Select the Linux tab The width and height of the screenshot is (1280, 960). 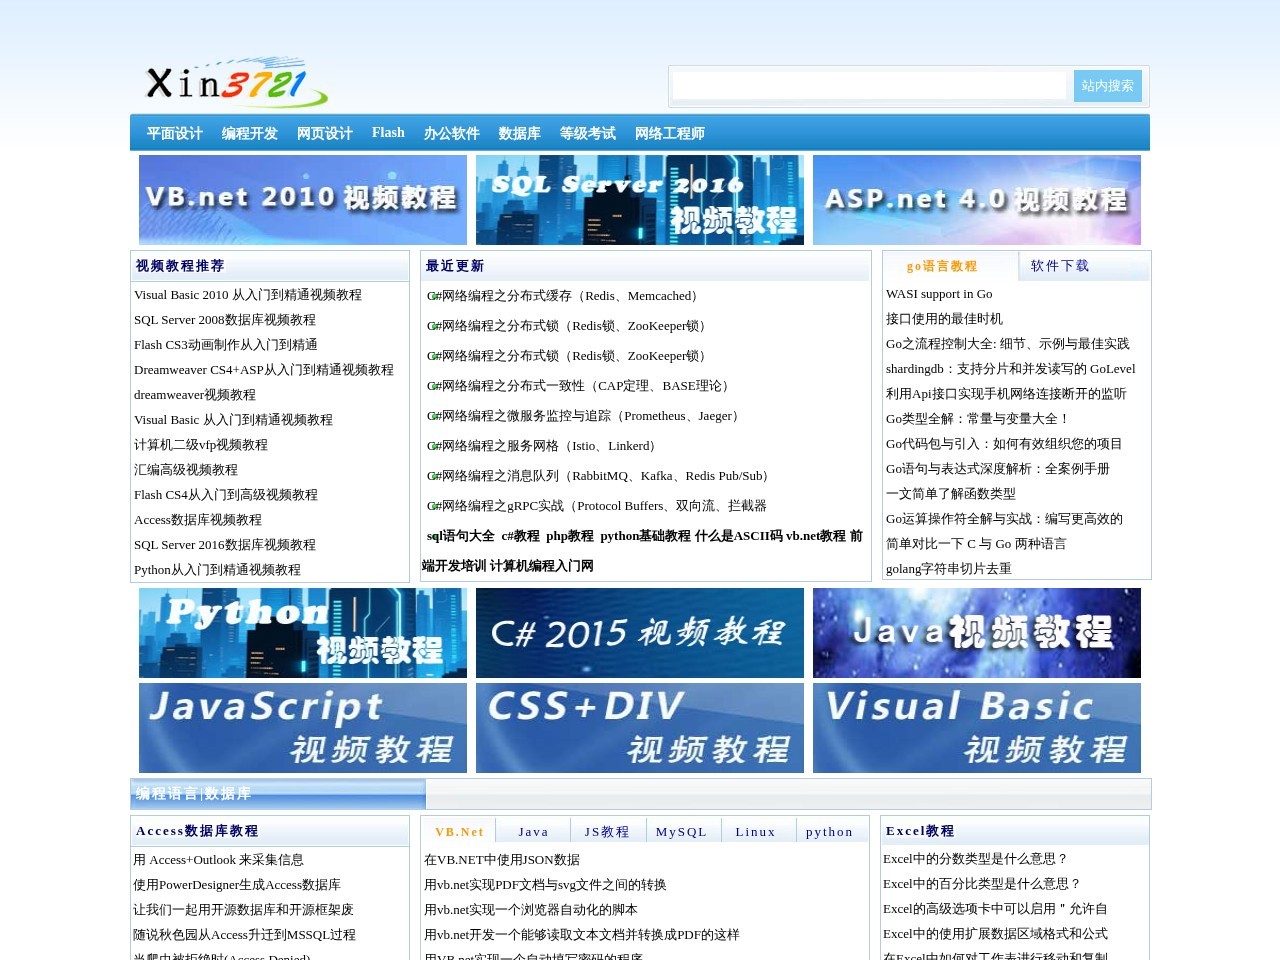[x=756, y=831]
